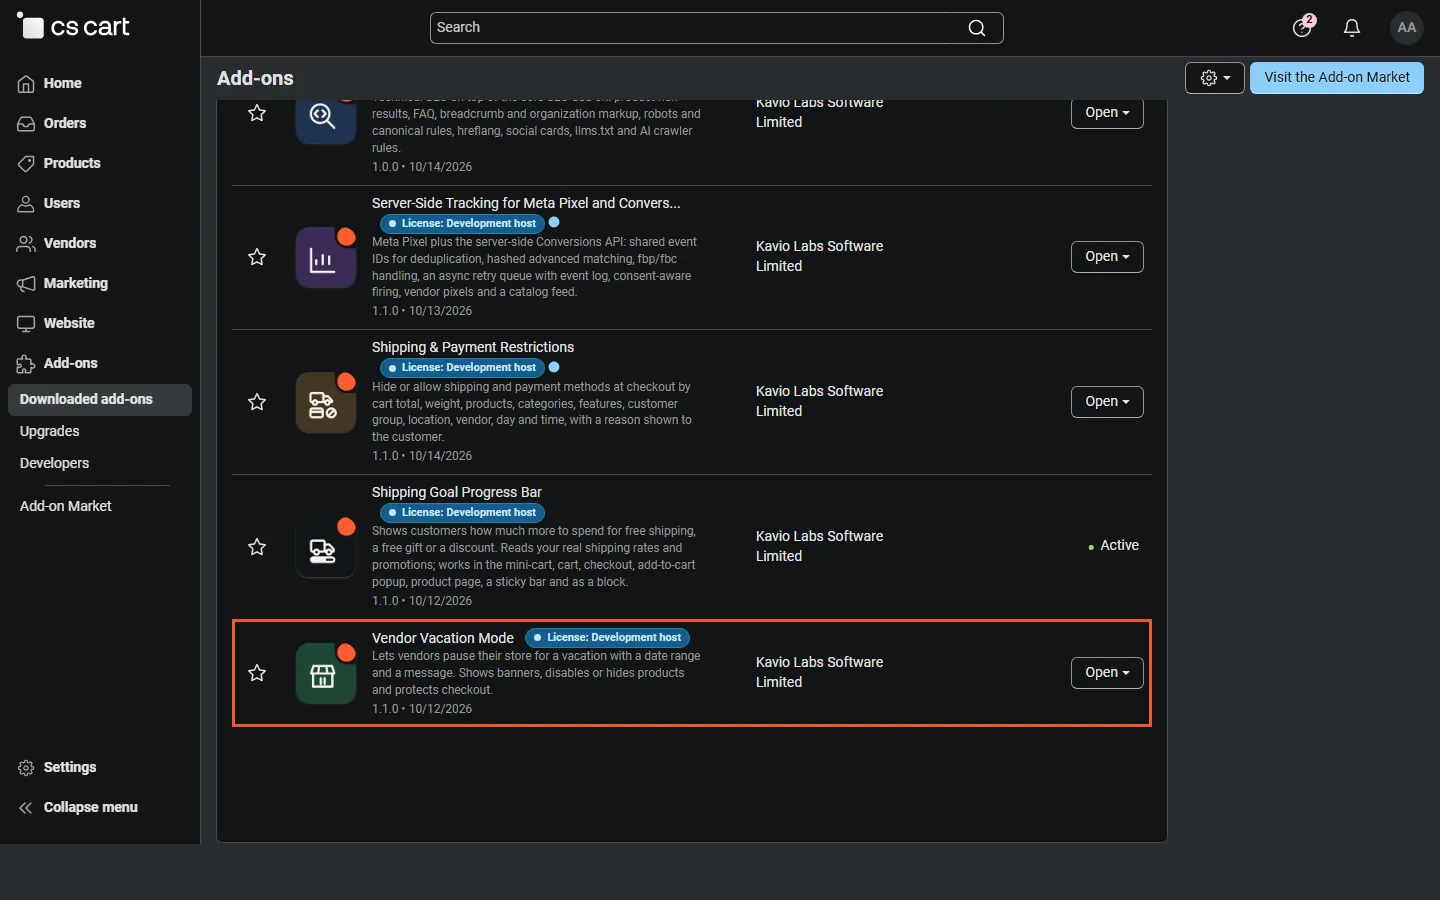Click the Marketing megaphone icon
The width and height of the screenshot is (1440, 900).
[x=26, y=284]
